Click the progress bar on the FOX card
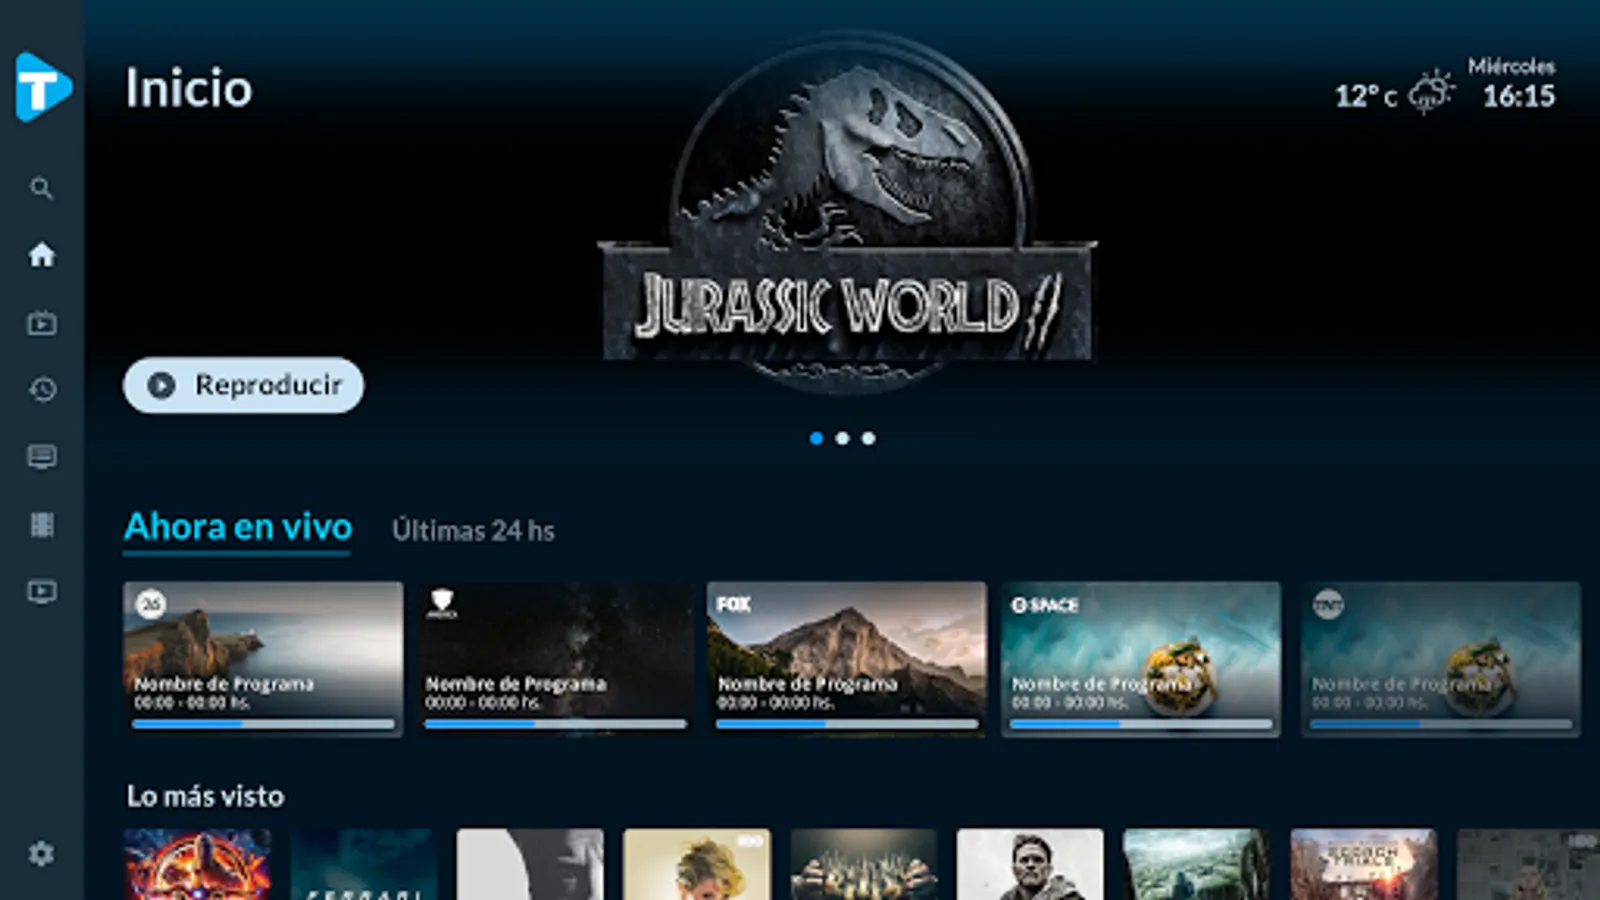 point(847,724)
